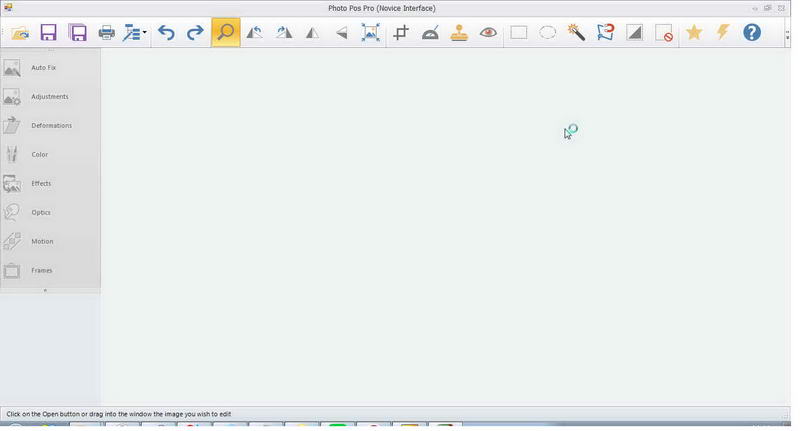Expand the toolbar overflow arrow at right
Image resolution: width=800 pixels, height=431 pixels.
[787, 35]
